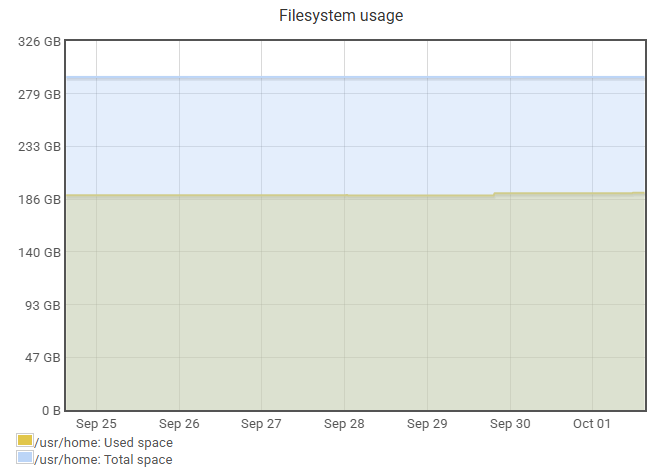This screenshot has height=470, width=654.
Task: Select the 140 GB axis value
Action: 40,253
